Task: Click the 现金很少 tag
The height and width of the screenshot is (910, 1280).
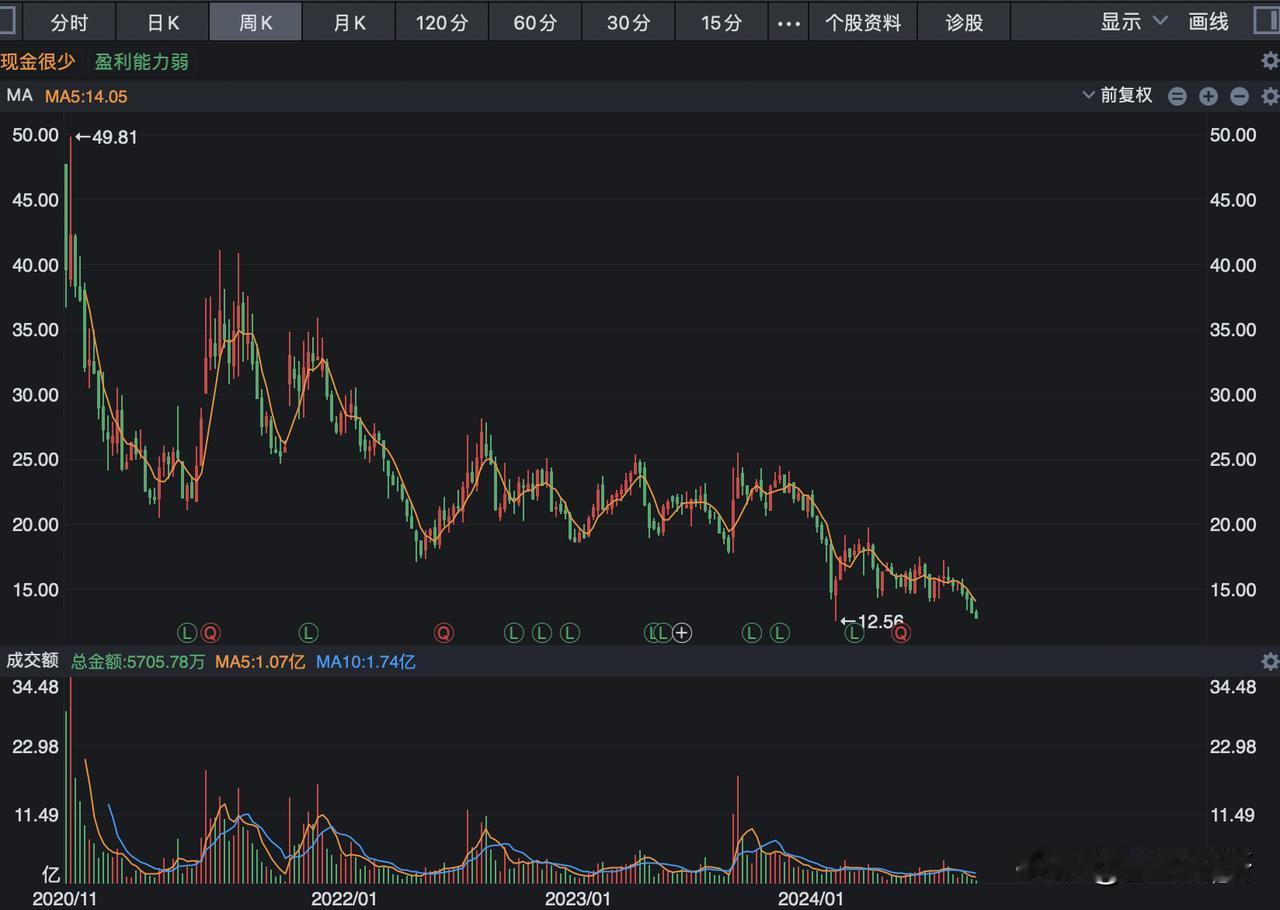Action: click(38, 62)
